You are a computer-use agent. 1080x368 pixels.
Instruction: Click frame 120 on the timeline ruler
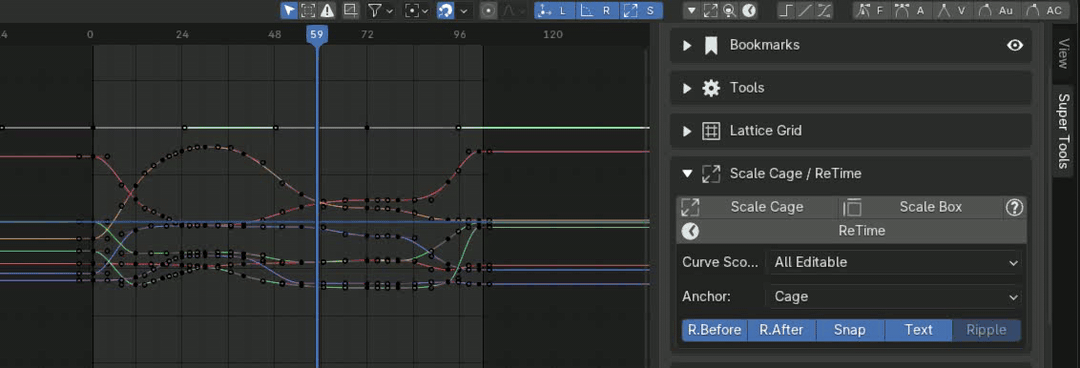pyautogui.click(x=552, y=34)
